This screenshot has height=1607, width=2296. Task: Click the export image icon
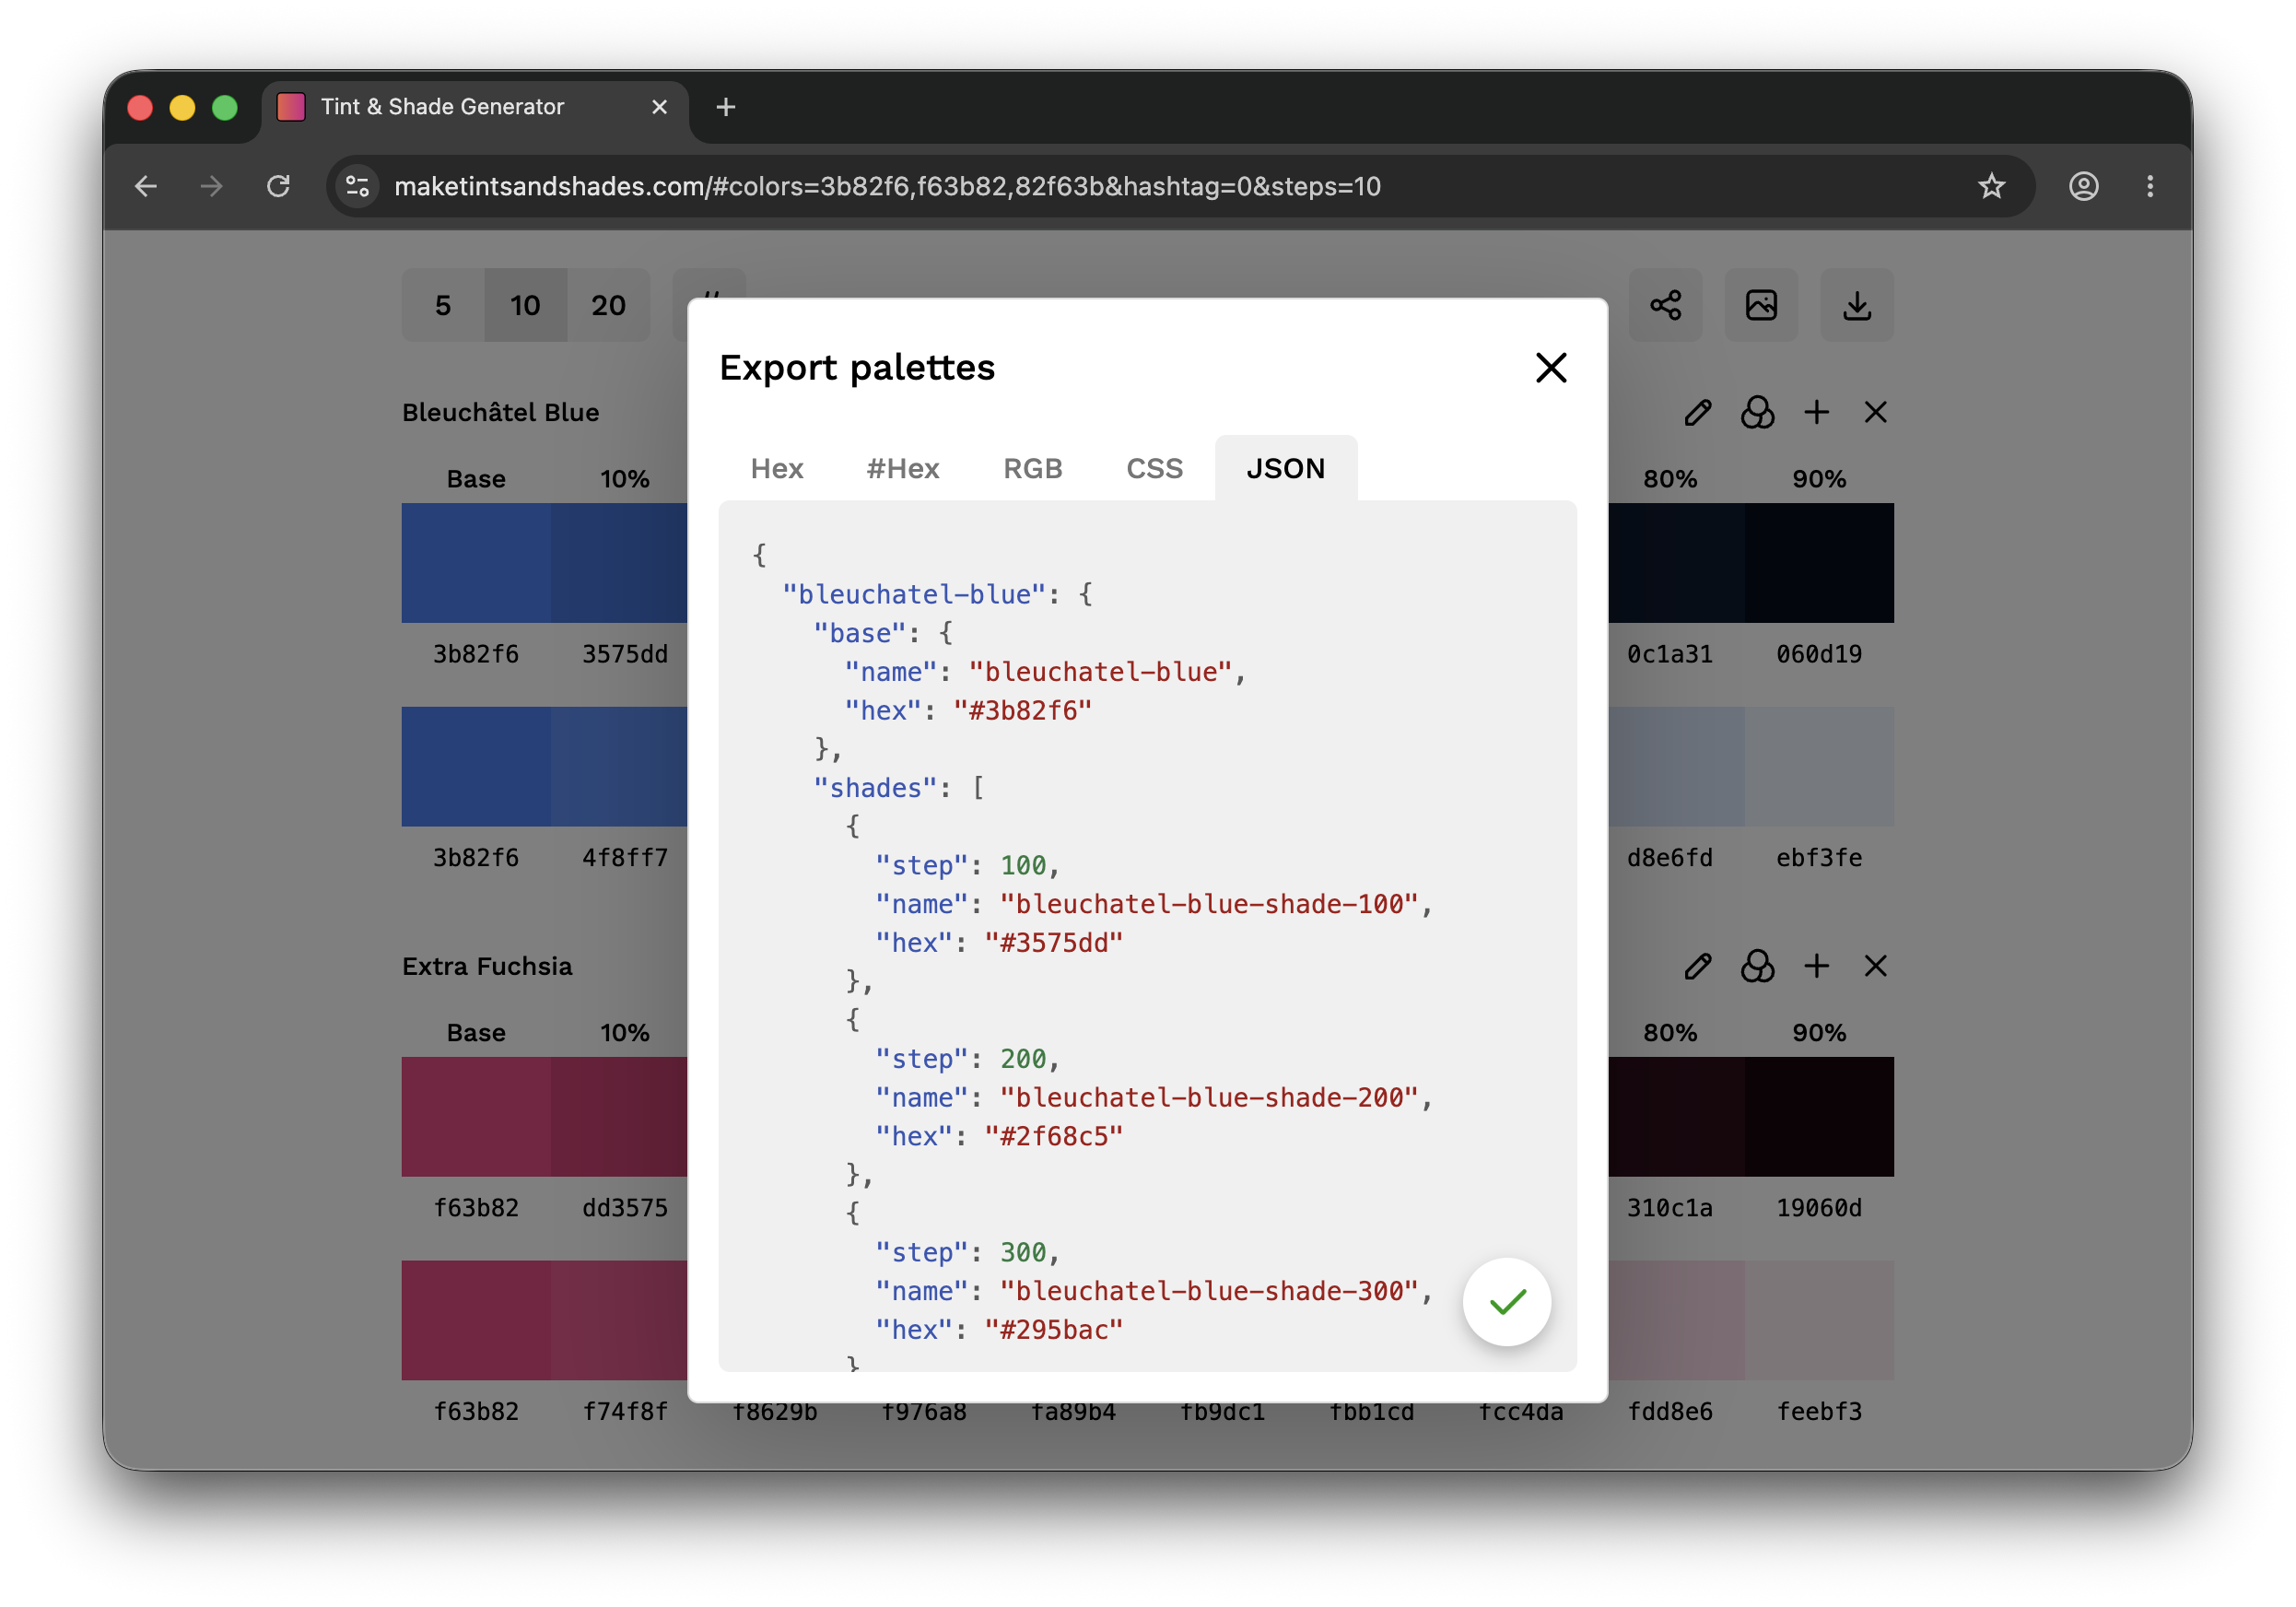[1761, 305]
